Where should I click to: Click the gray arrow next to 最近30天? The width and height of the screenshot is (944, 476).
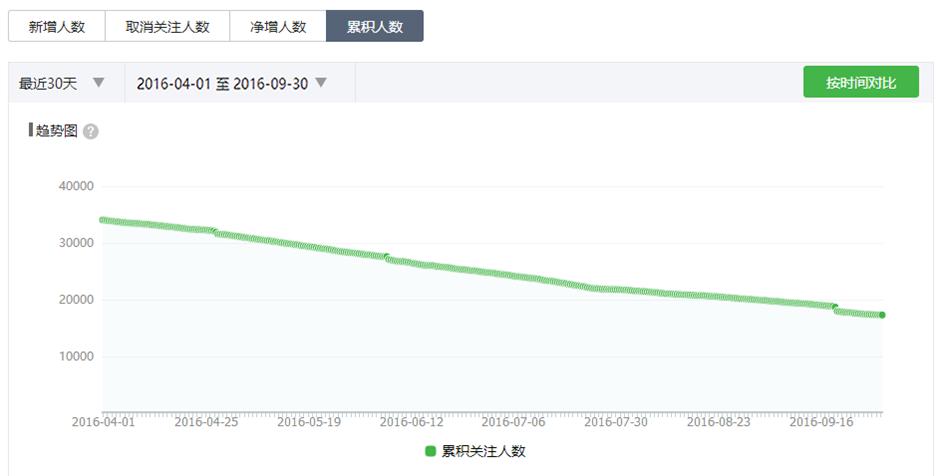tap(99, 82)
